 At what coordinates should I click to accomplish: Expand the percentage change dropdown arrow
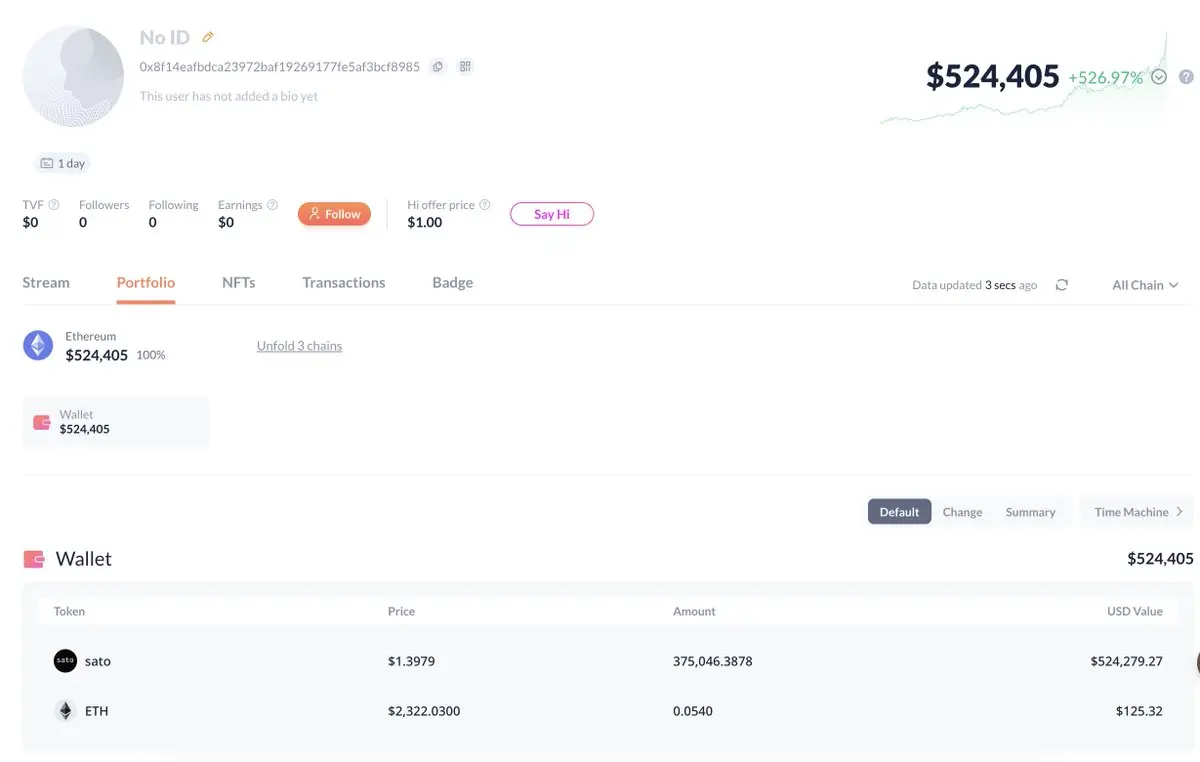pos(1159,77)
